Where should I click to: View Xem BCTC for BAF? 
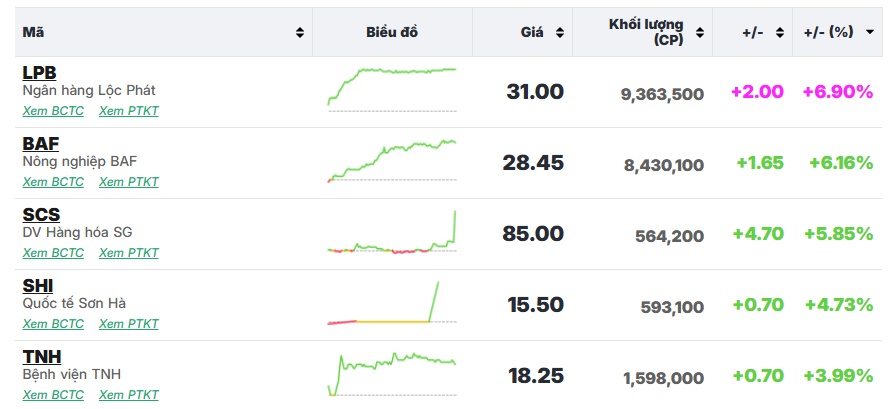[x=53, y=182]
